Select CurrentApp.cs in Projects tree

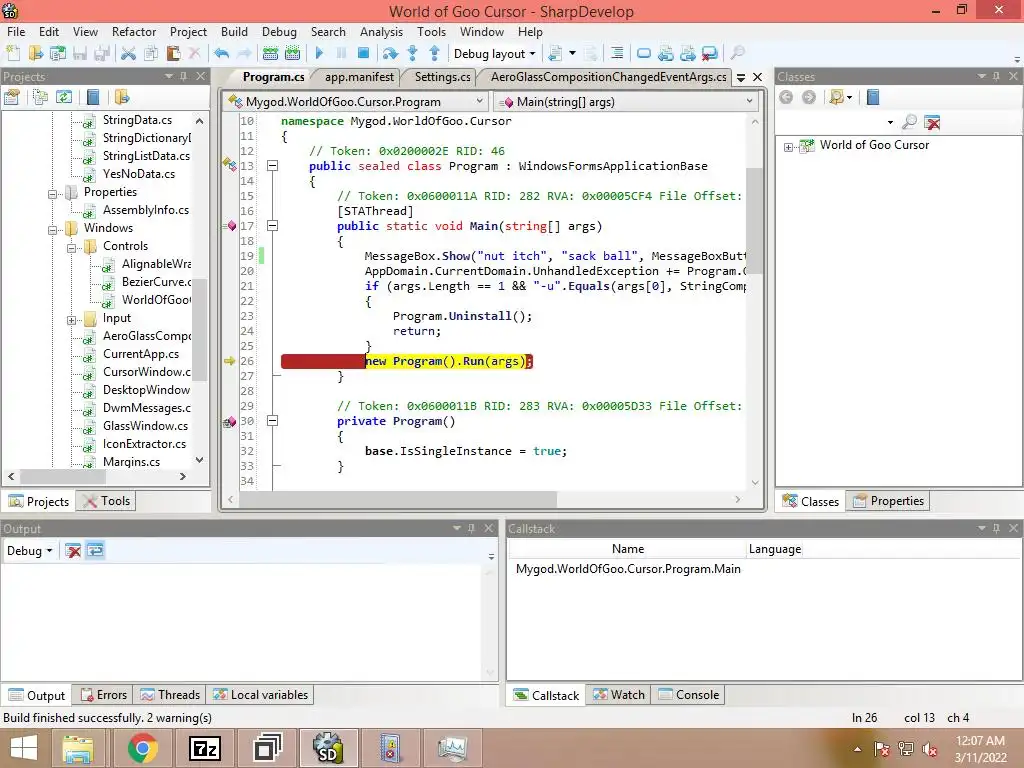pos(140,354)
